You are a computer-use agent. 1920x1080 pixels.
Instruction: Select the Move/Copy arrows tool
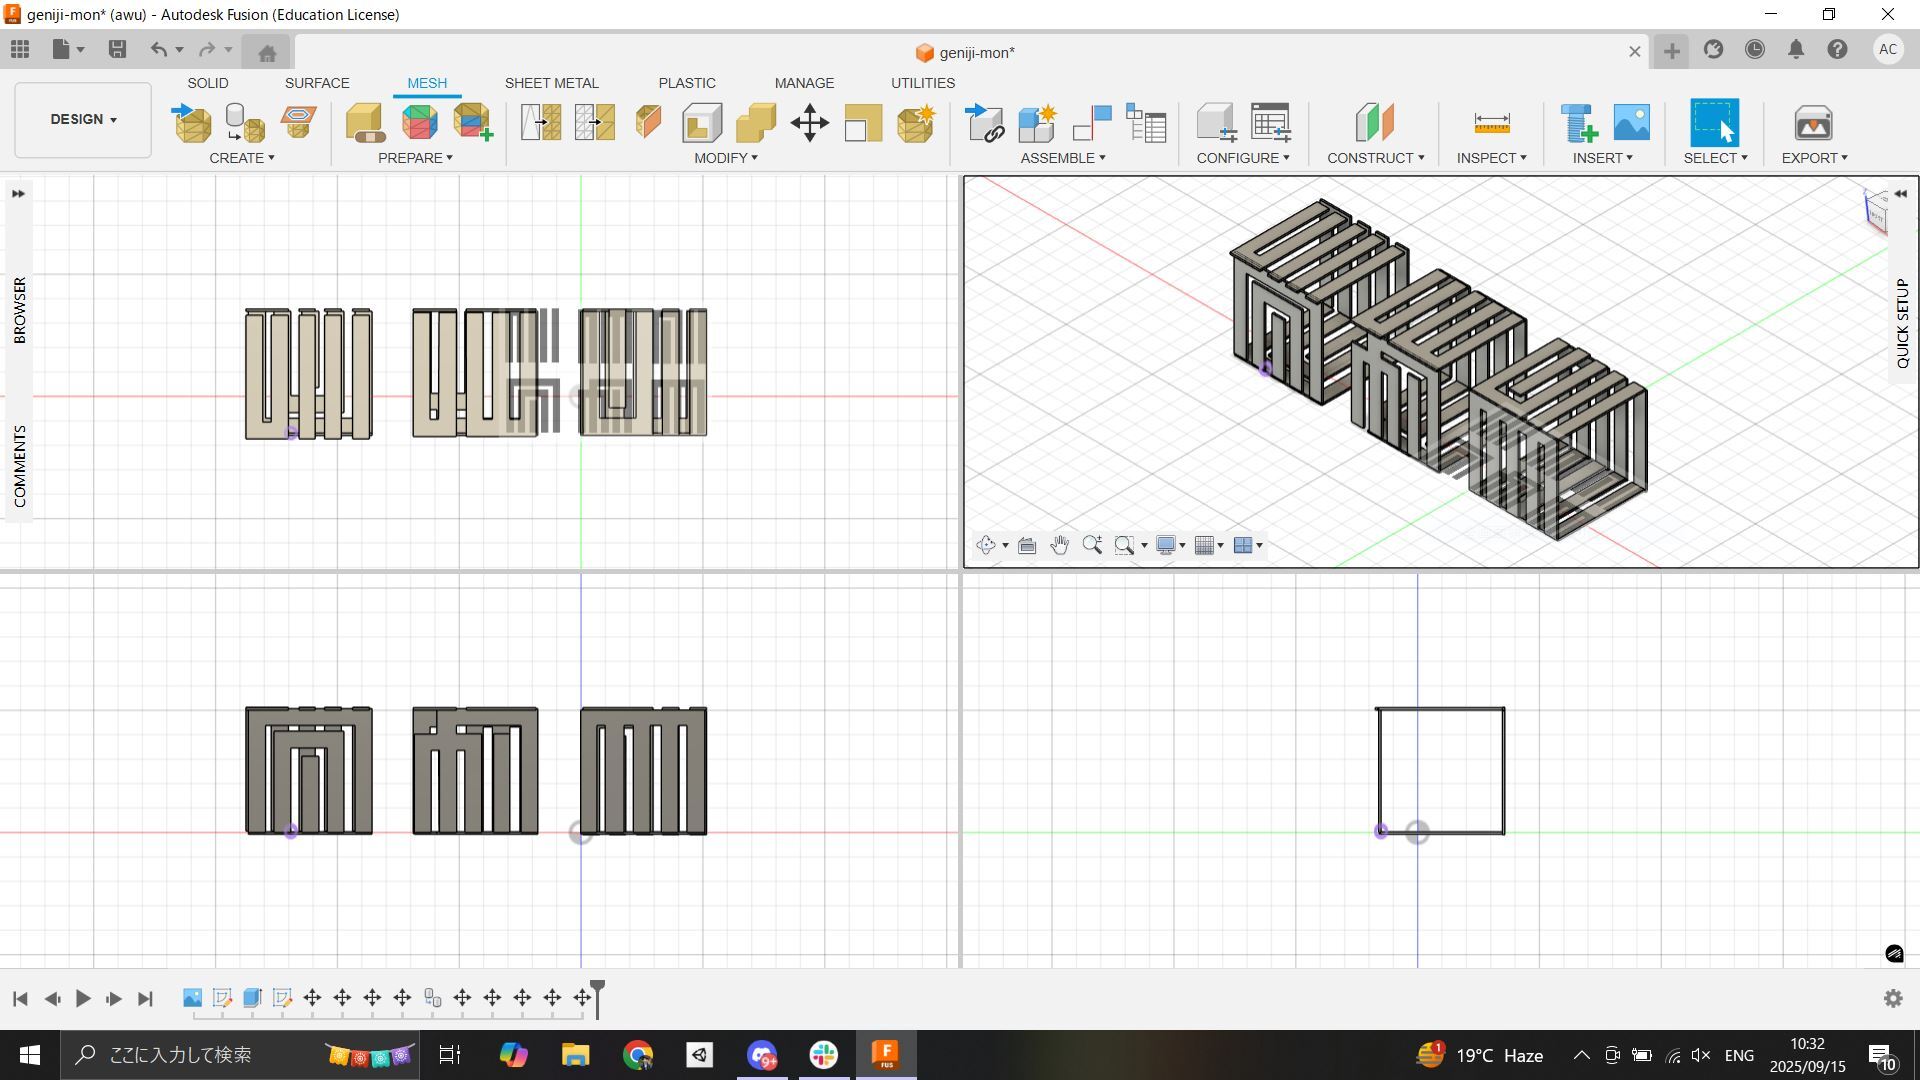809,123
